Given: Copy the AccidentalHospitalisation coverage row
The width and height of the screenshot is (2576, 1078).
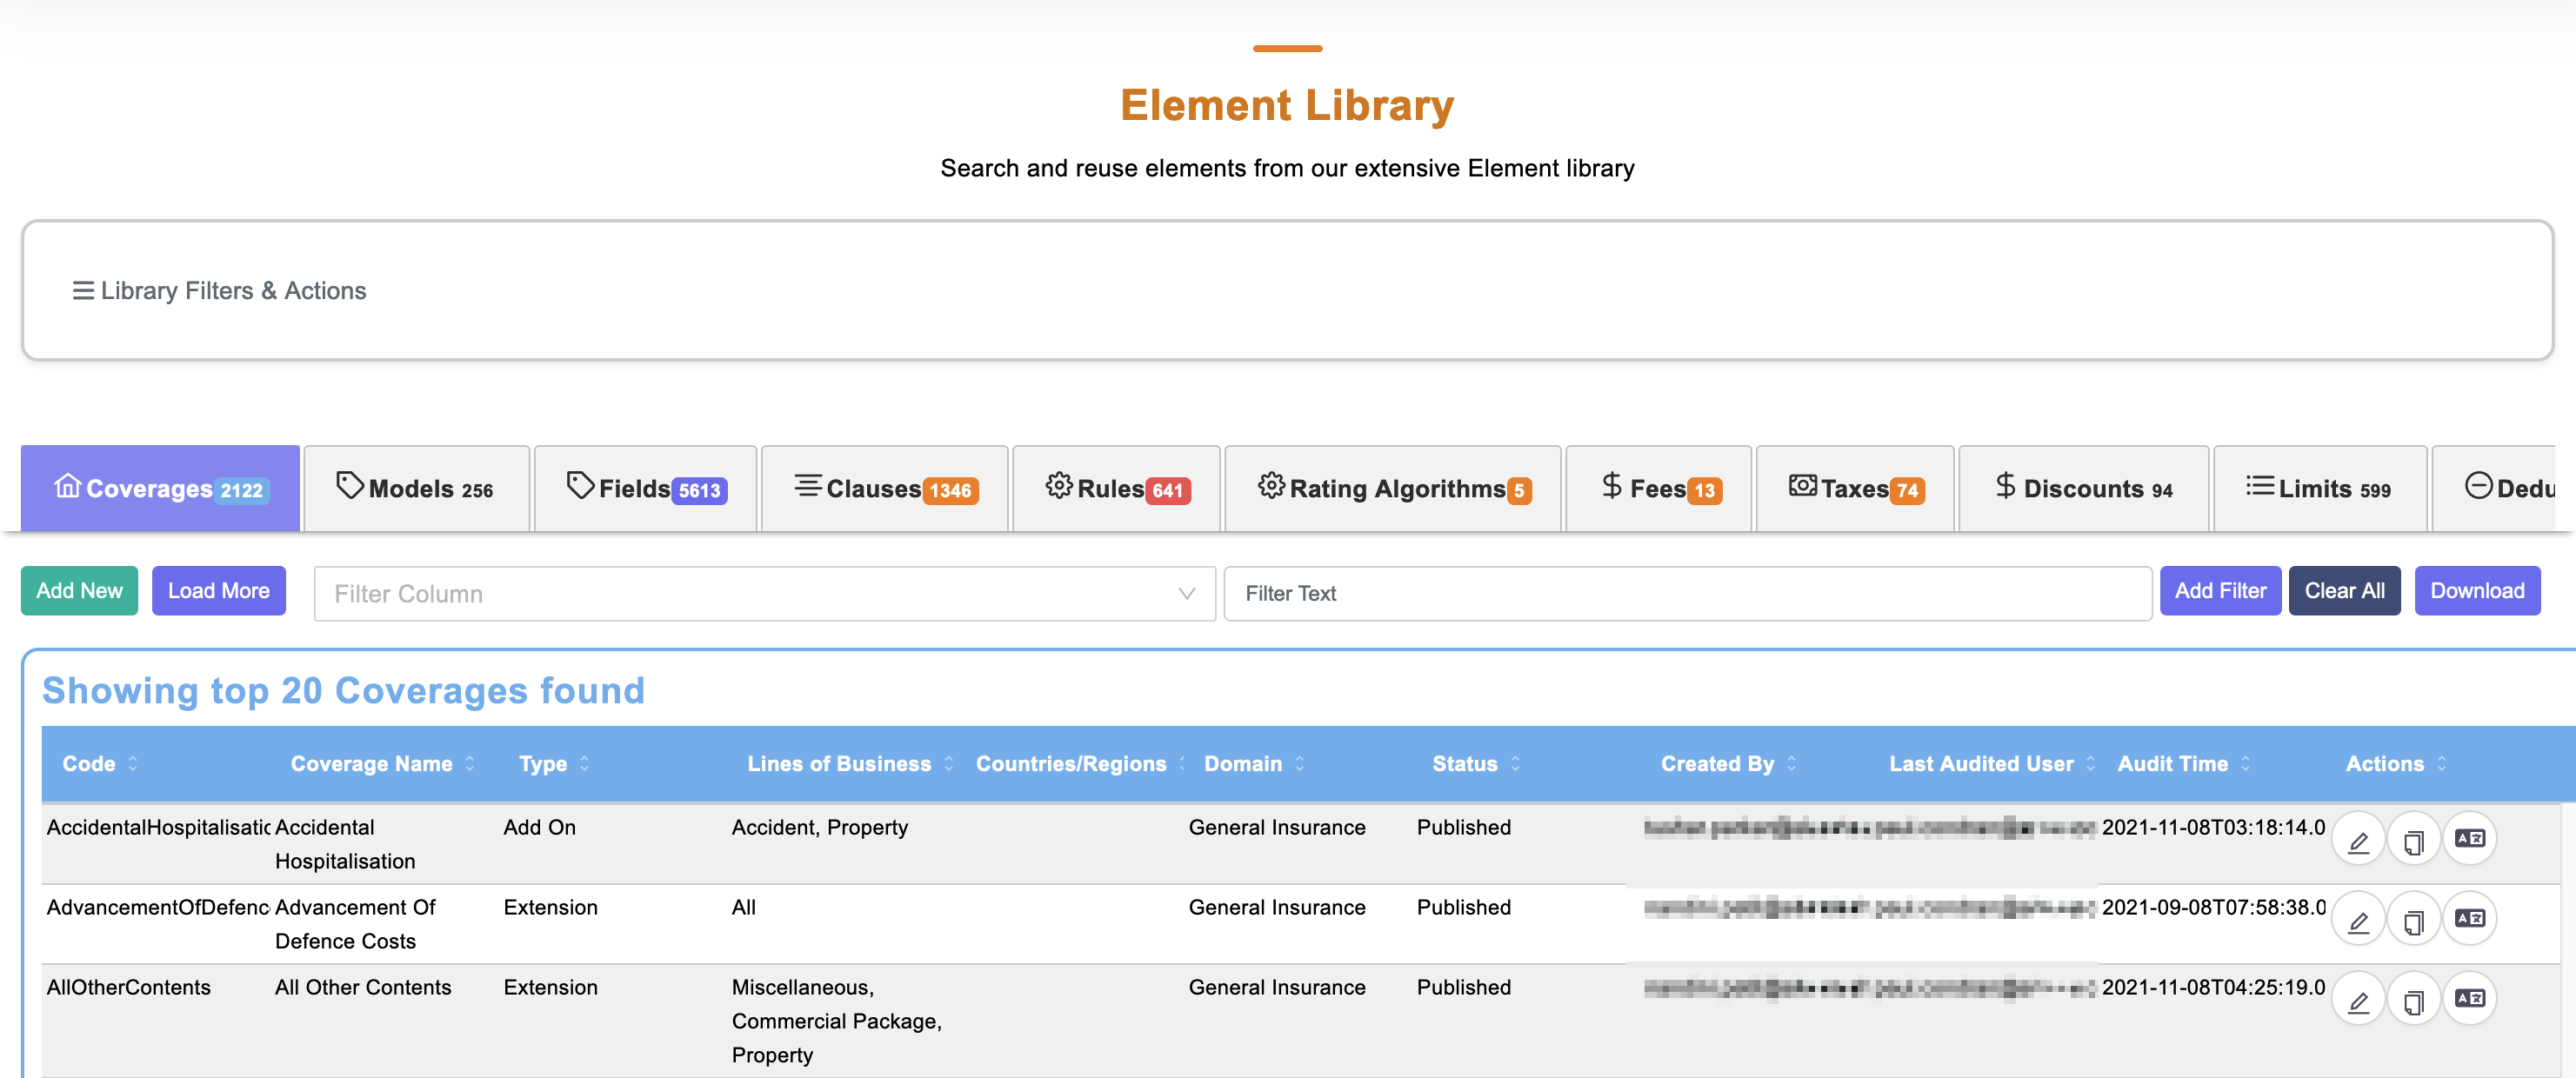Looking at the screenshot, I should coord(2414,840).
